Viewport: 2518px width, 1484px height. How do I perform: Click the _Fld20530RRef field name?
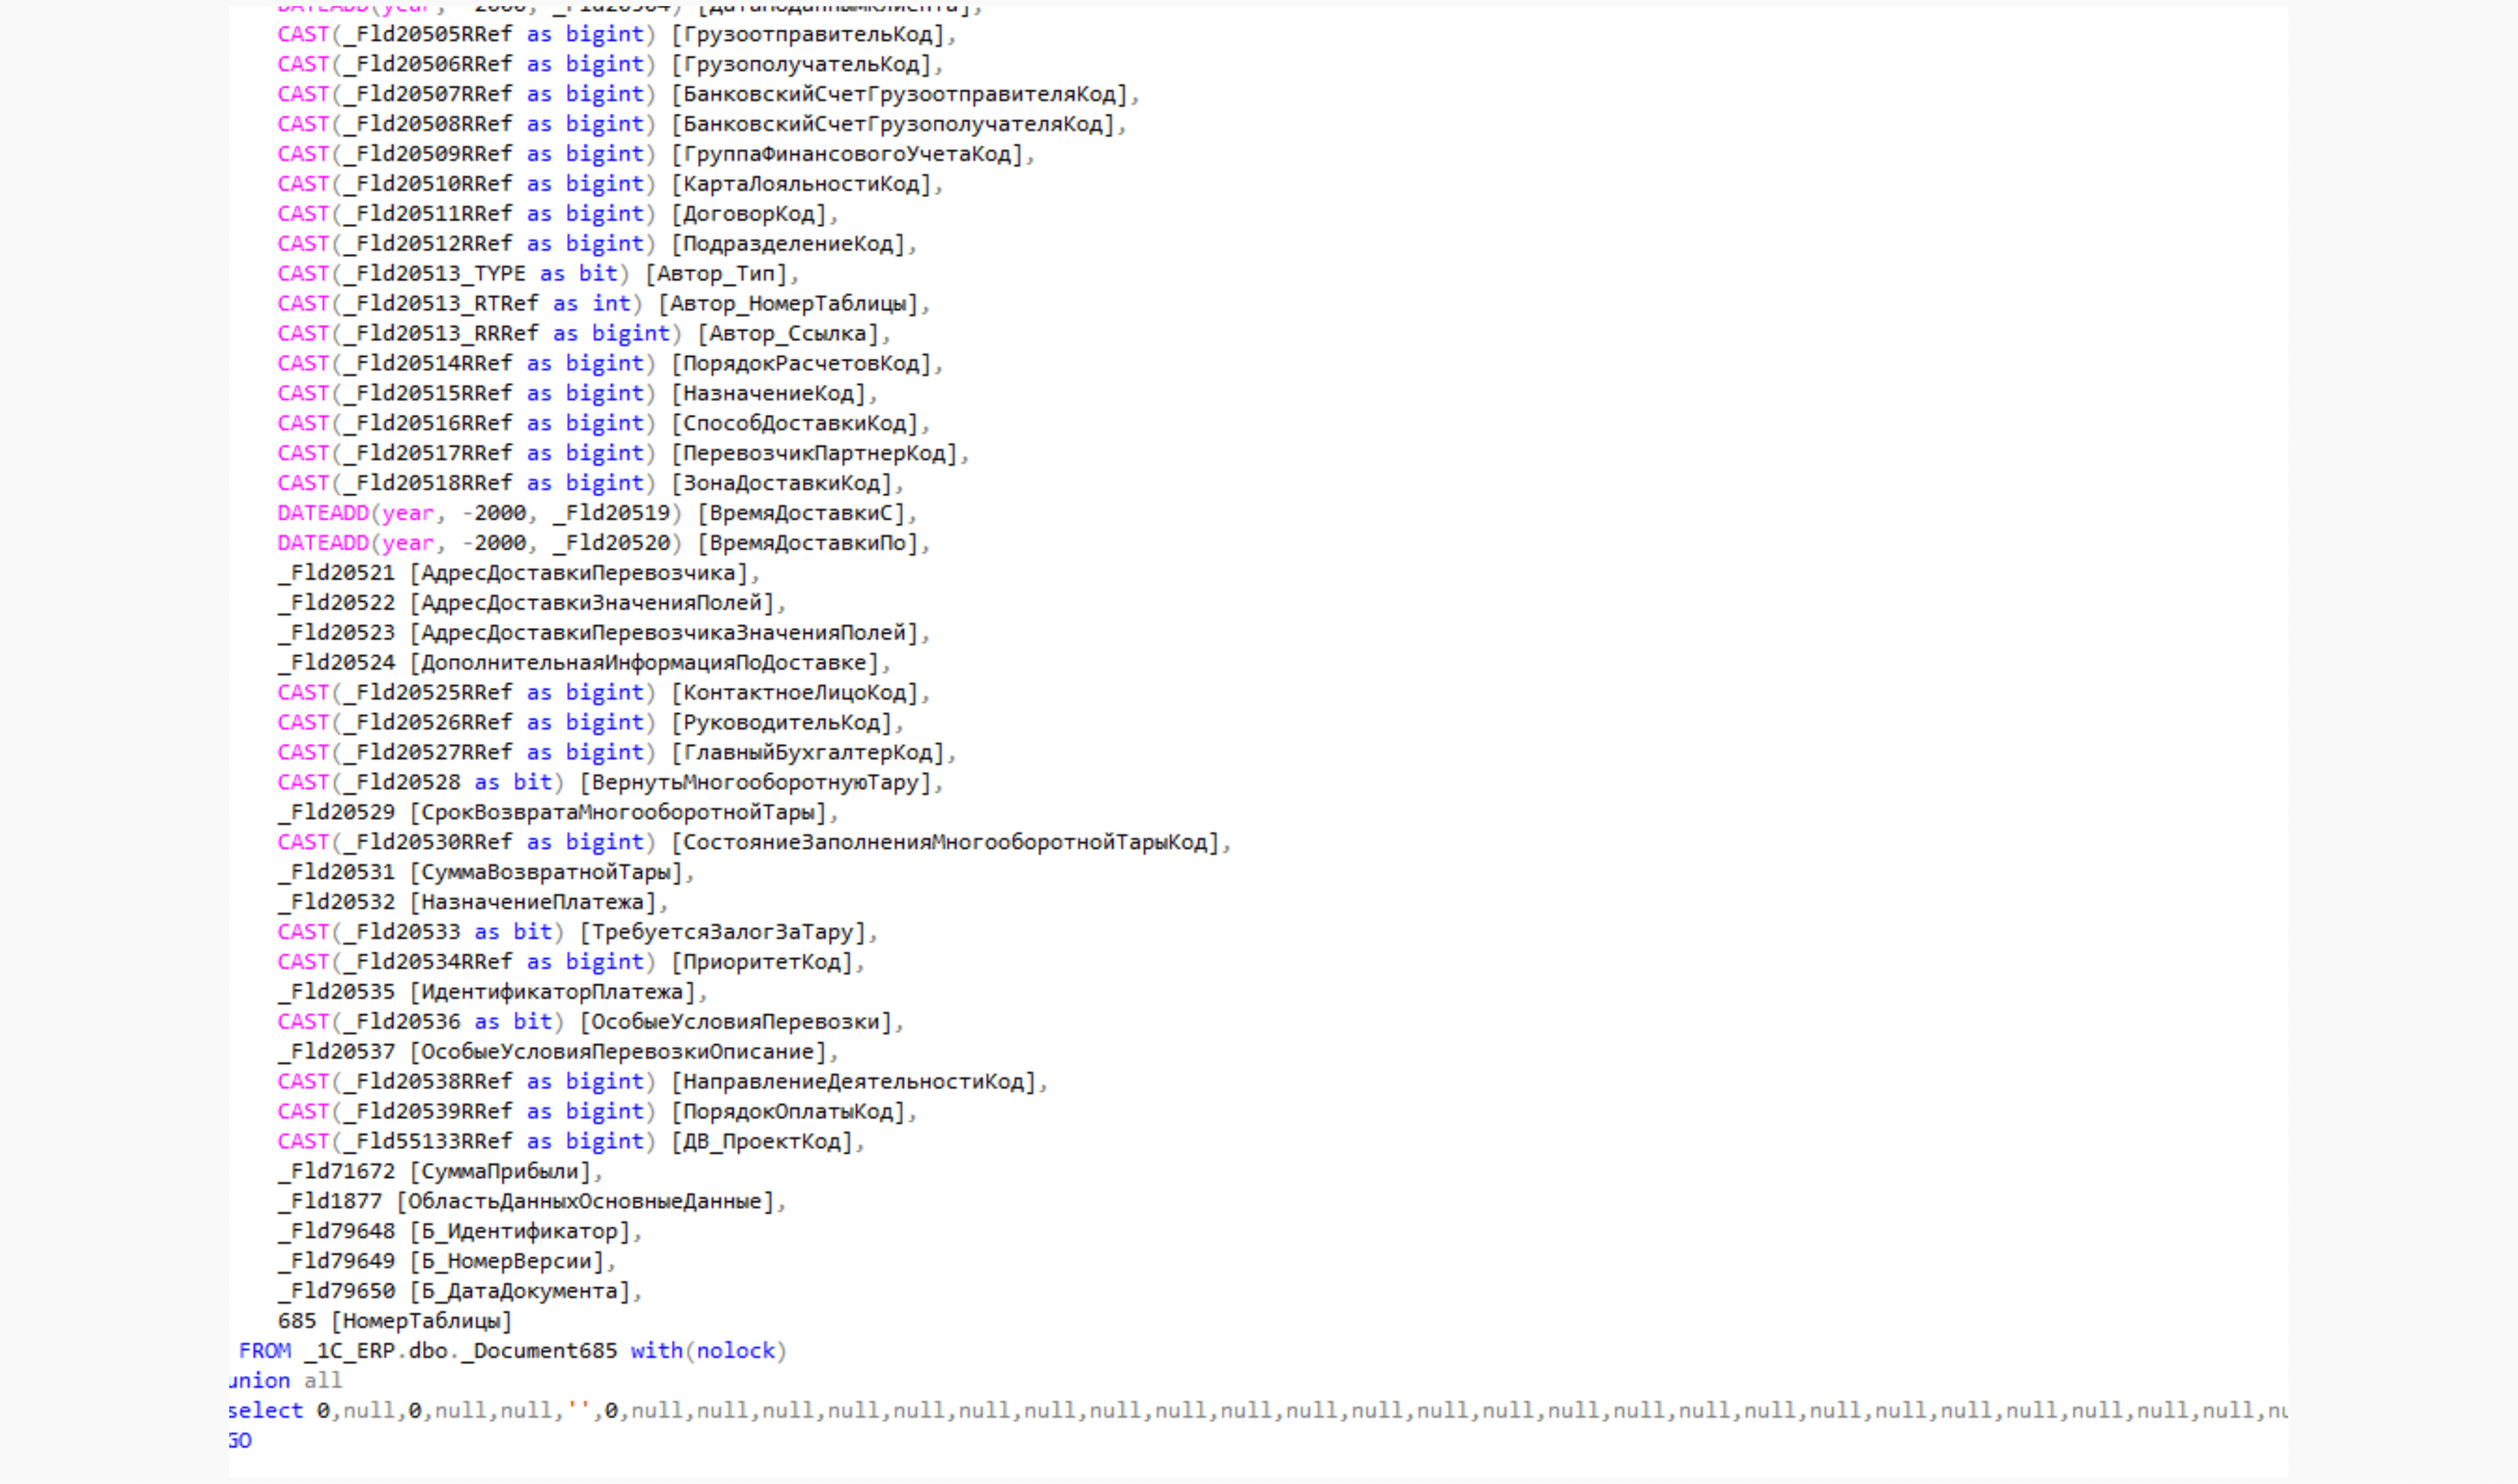point(428,843)
